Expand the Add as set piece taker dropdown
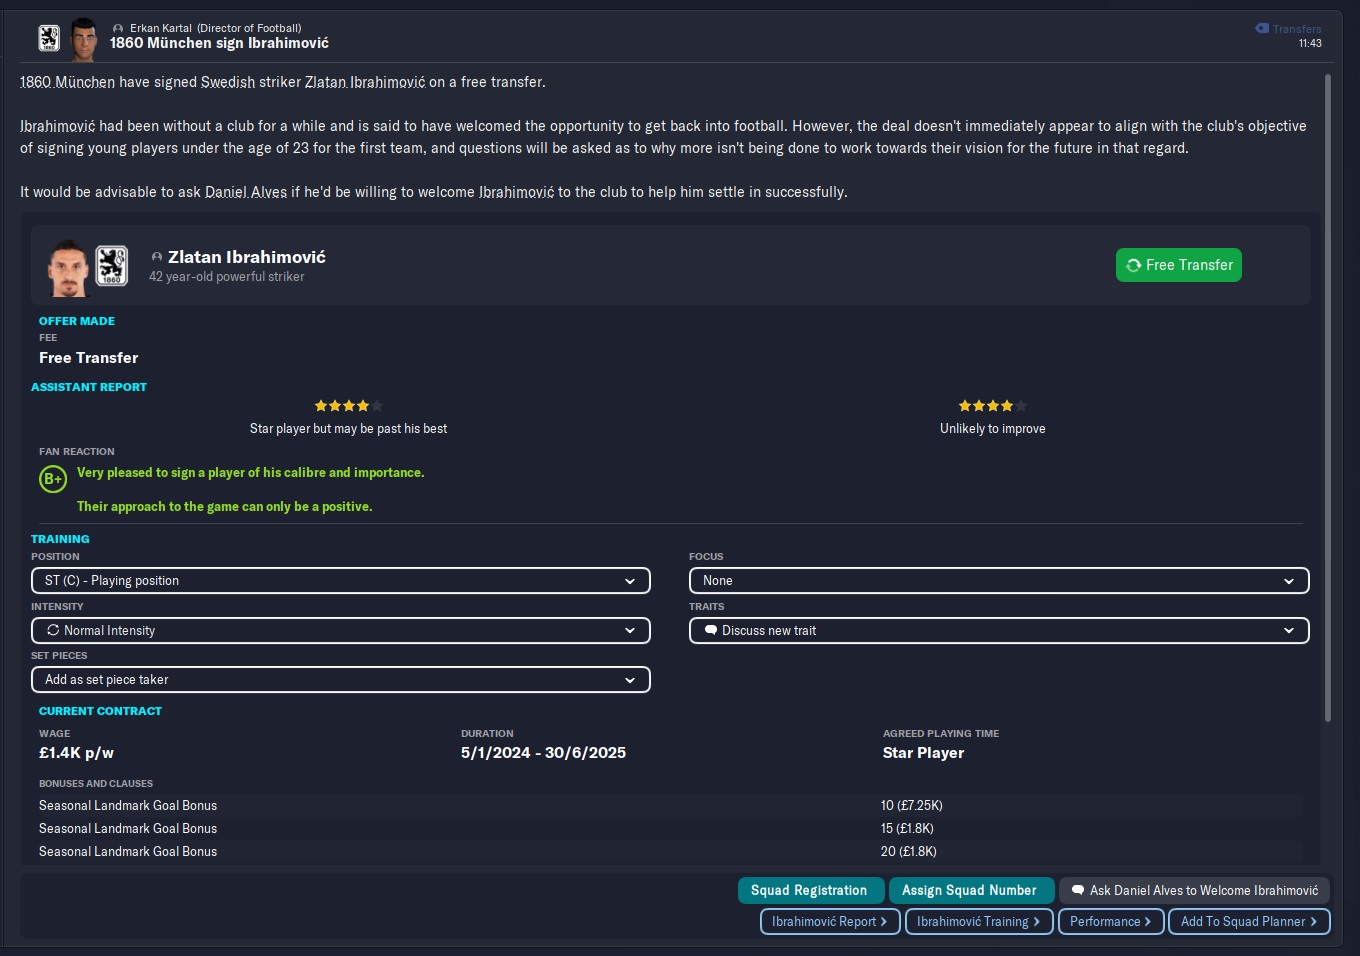Viewport: 1360px width, 956px height. 340,680
